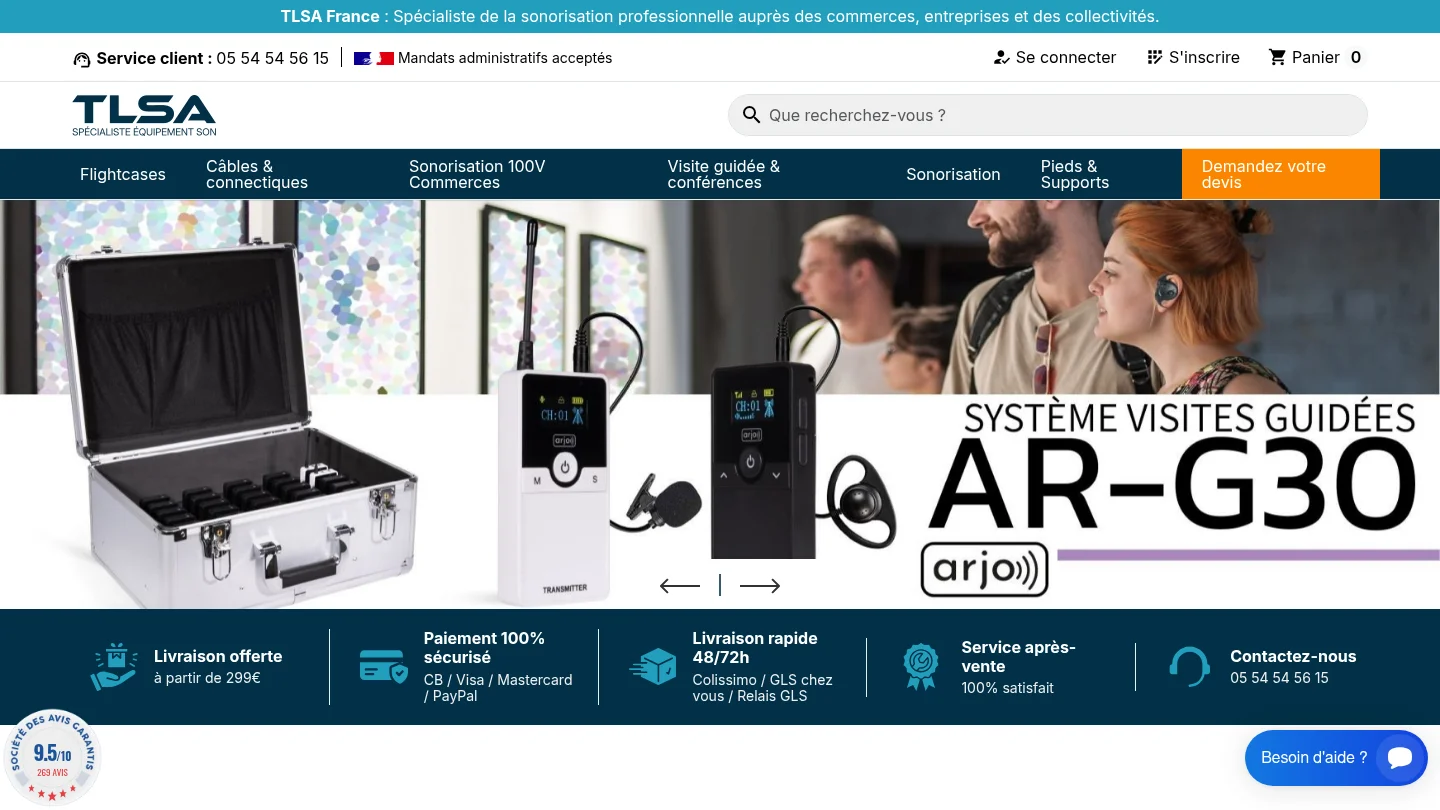Image resolution: width=1440 pixels, height=810 pixels.
Task: Click the S'inscrire sign-up icon
Action: point(1155,57)
